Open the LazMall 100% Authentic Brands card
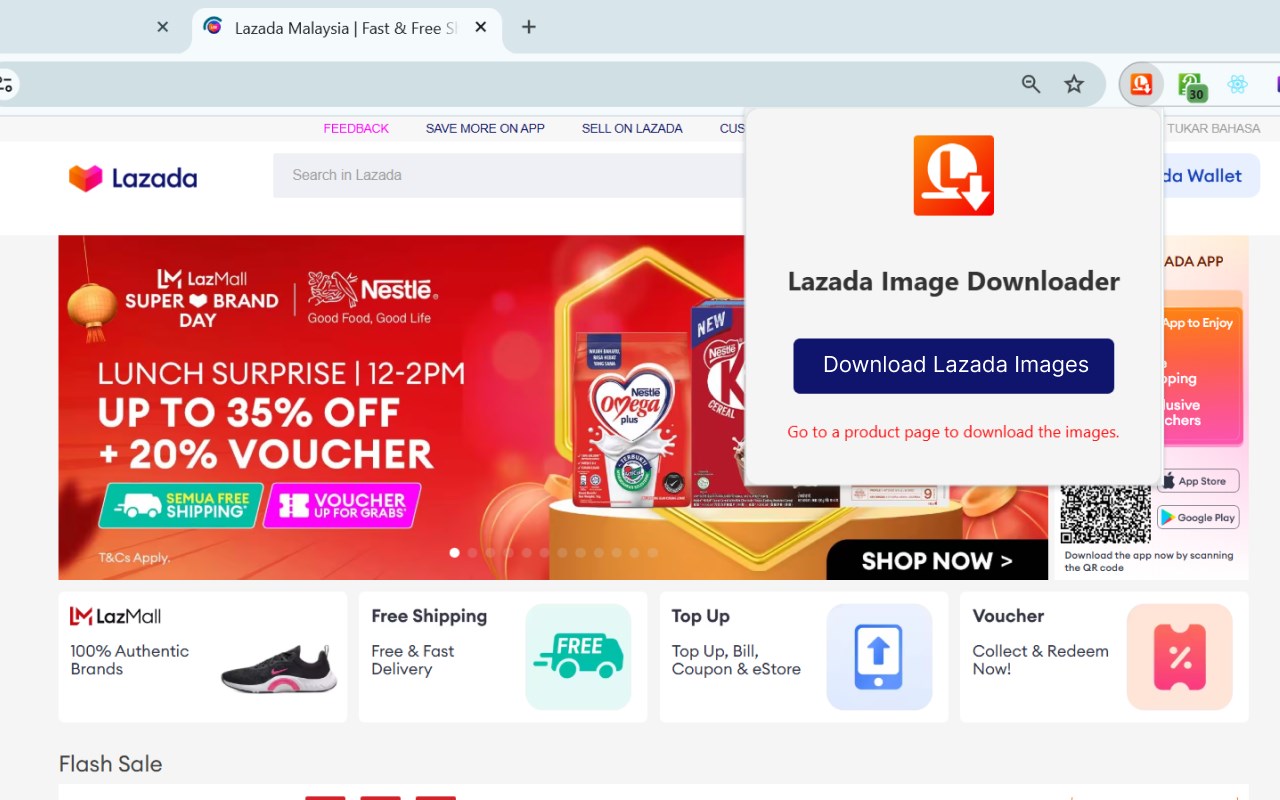The image size is (1280, 800). (x=203, y=657)
